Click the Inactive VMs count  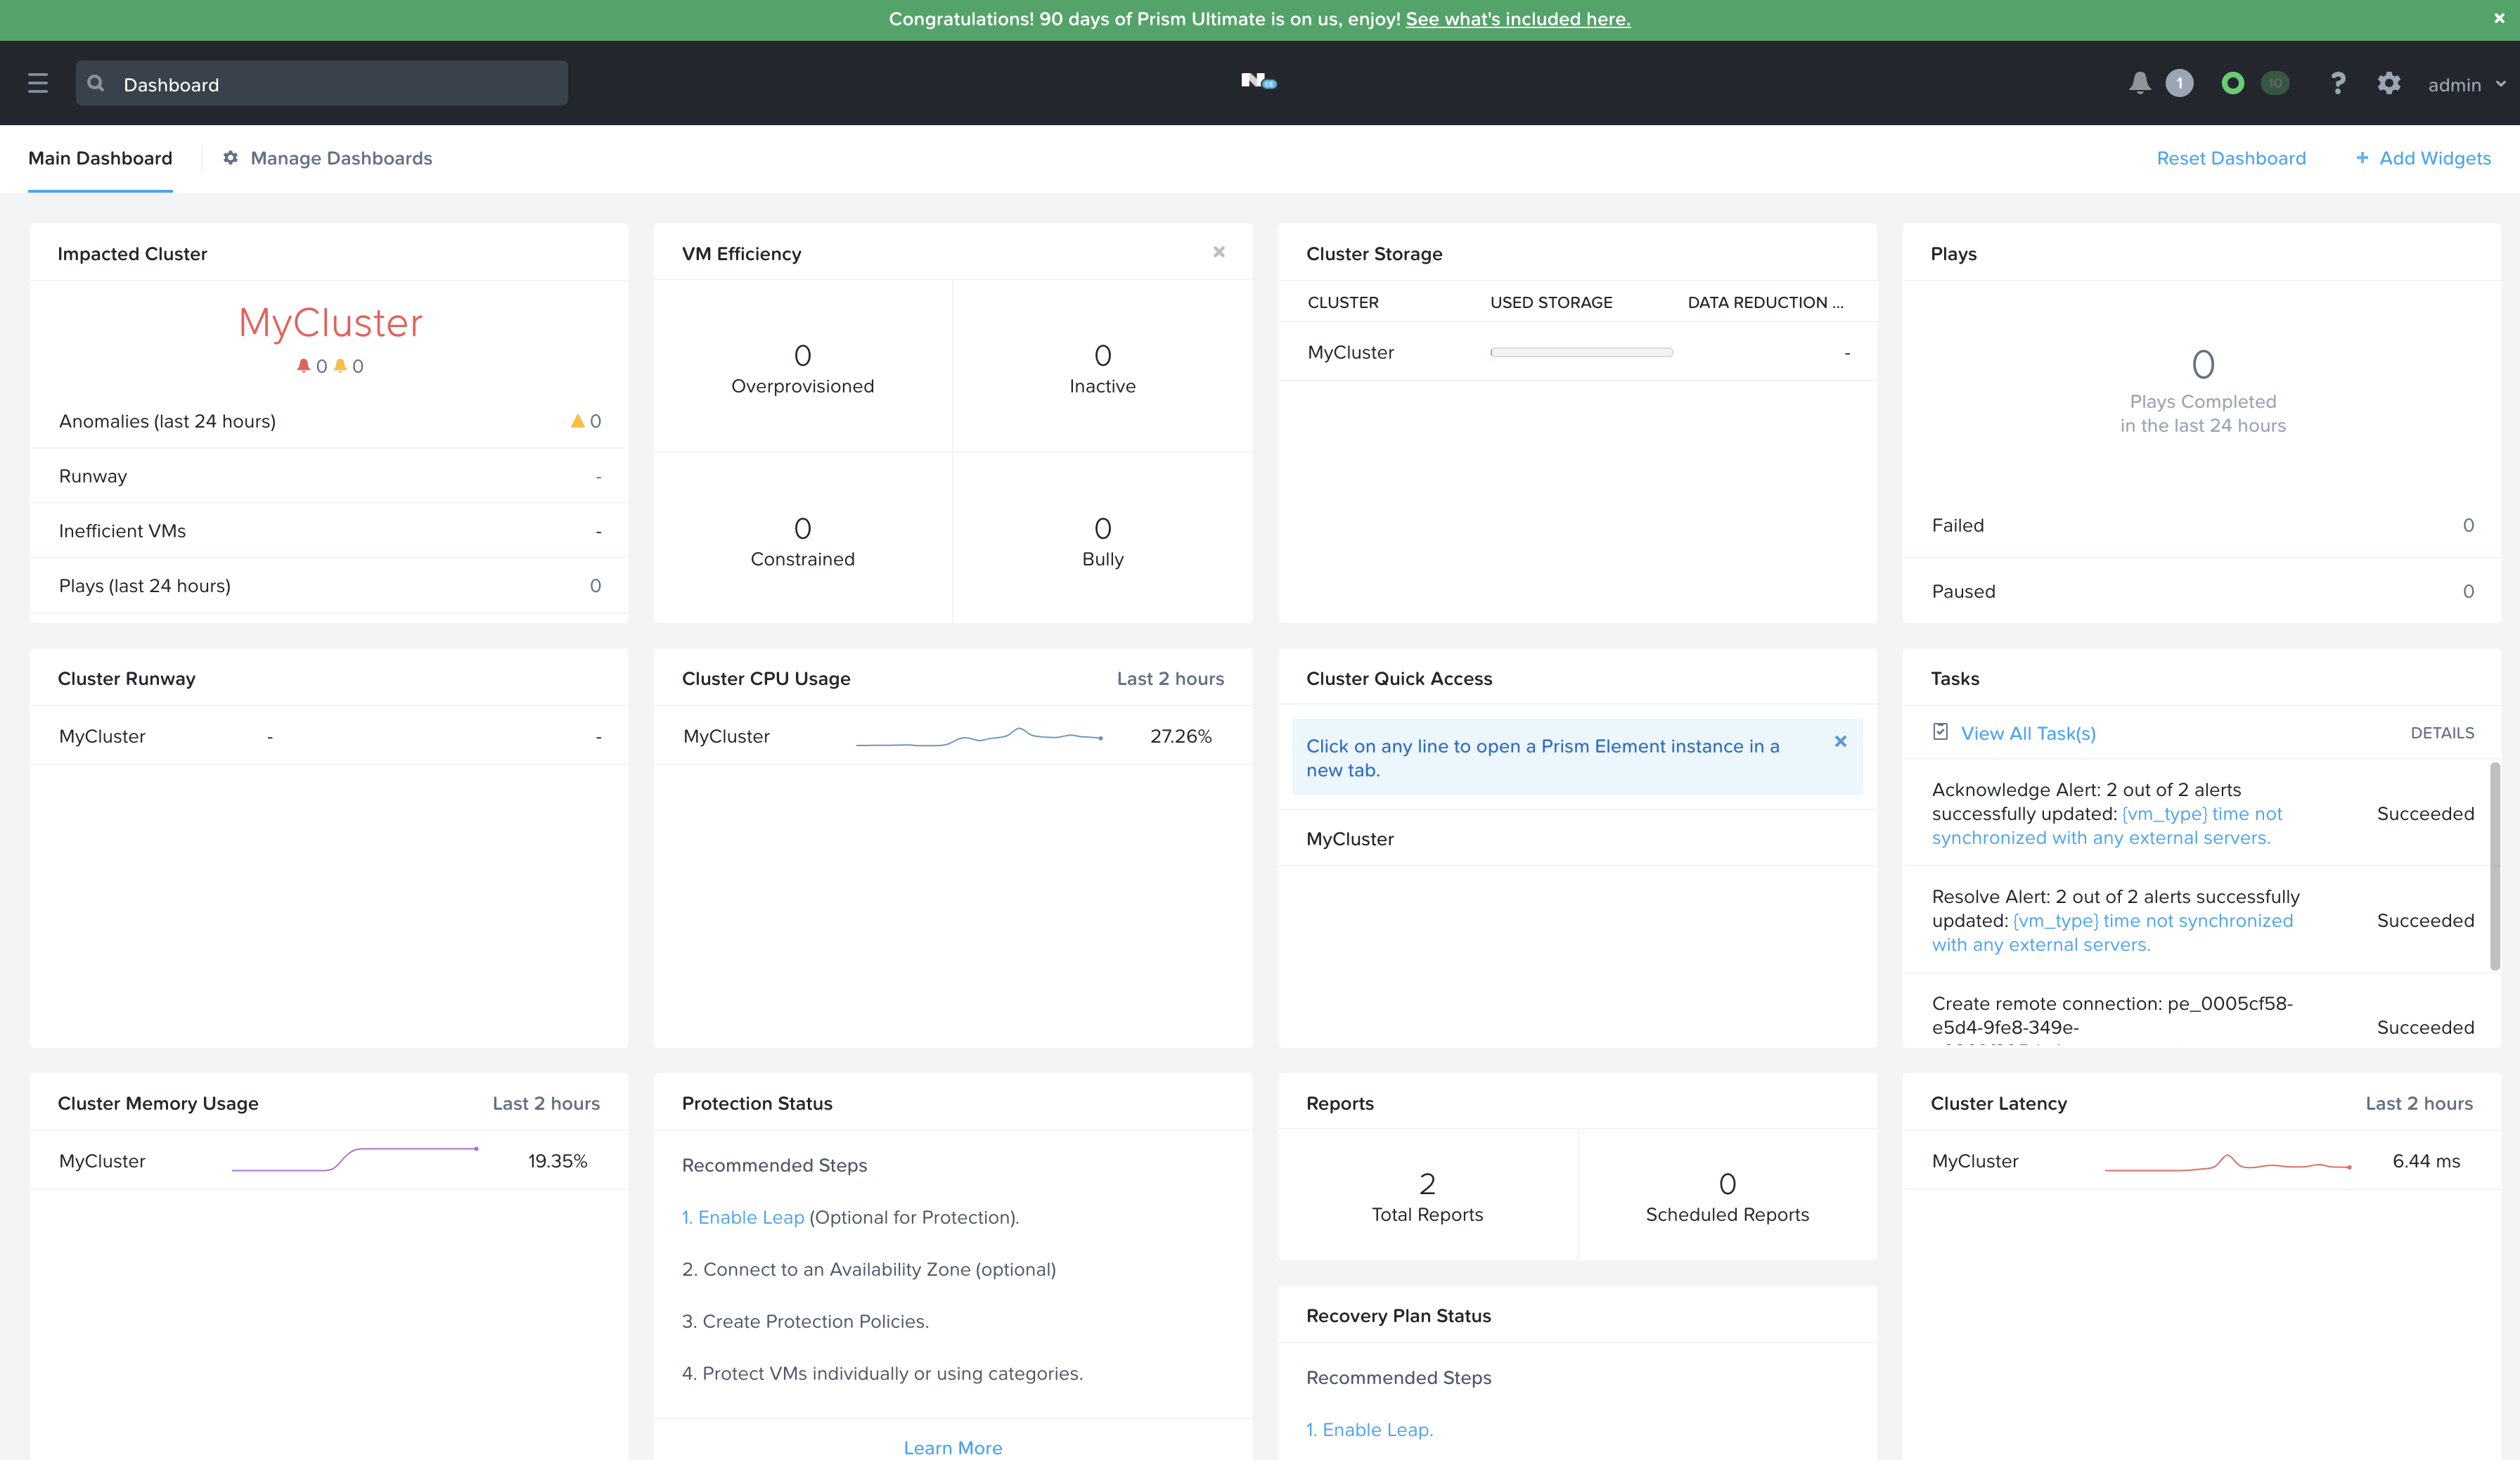tap(1103, 355)
